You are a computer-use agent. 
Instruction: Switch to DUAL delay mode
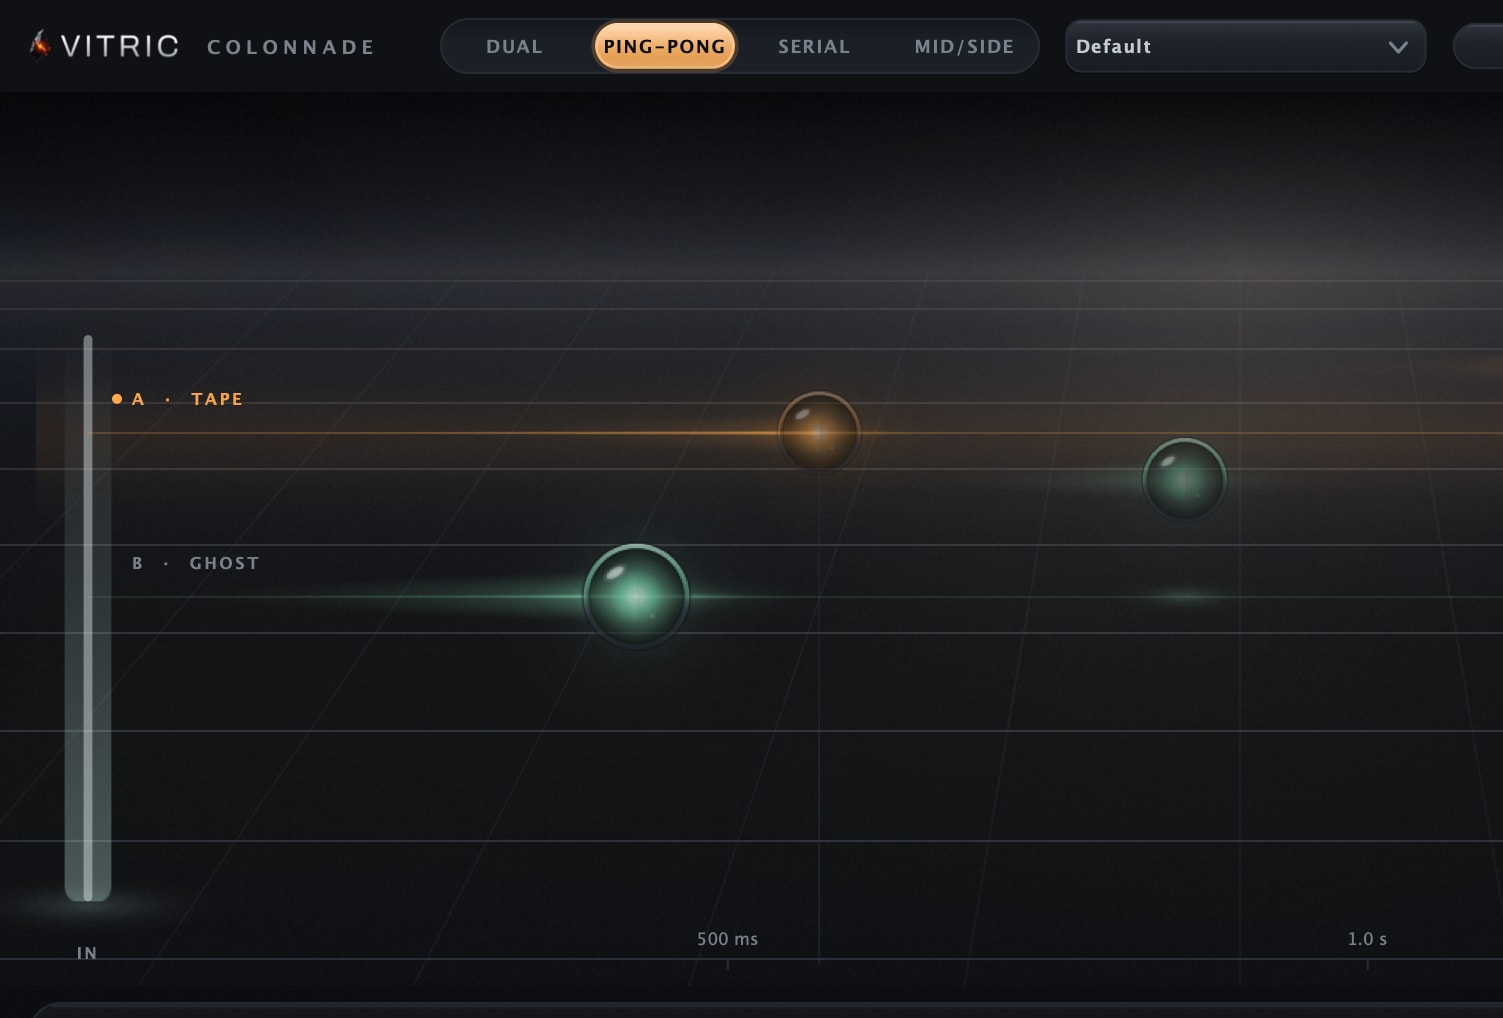[514, 46]
